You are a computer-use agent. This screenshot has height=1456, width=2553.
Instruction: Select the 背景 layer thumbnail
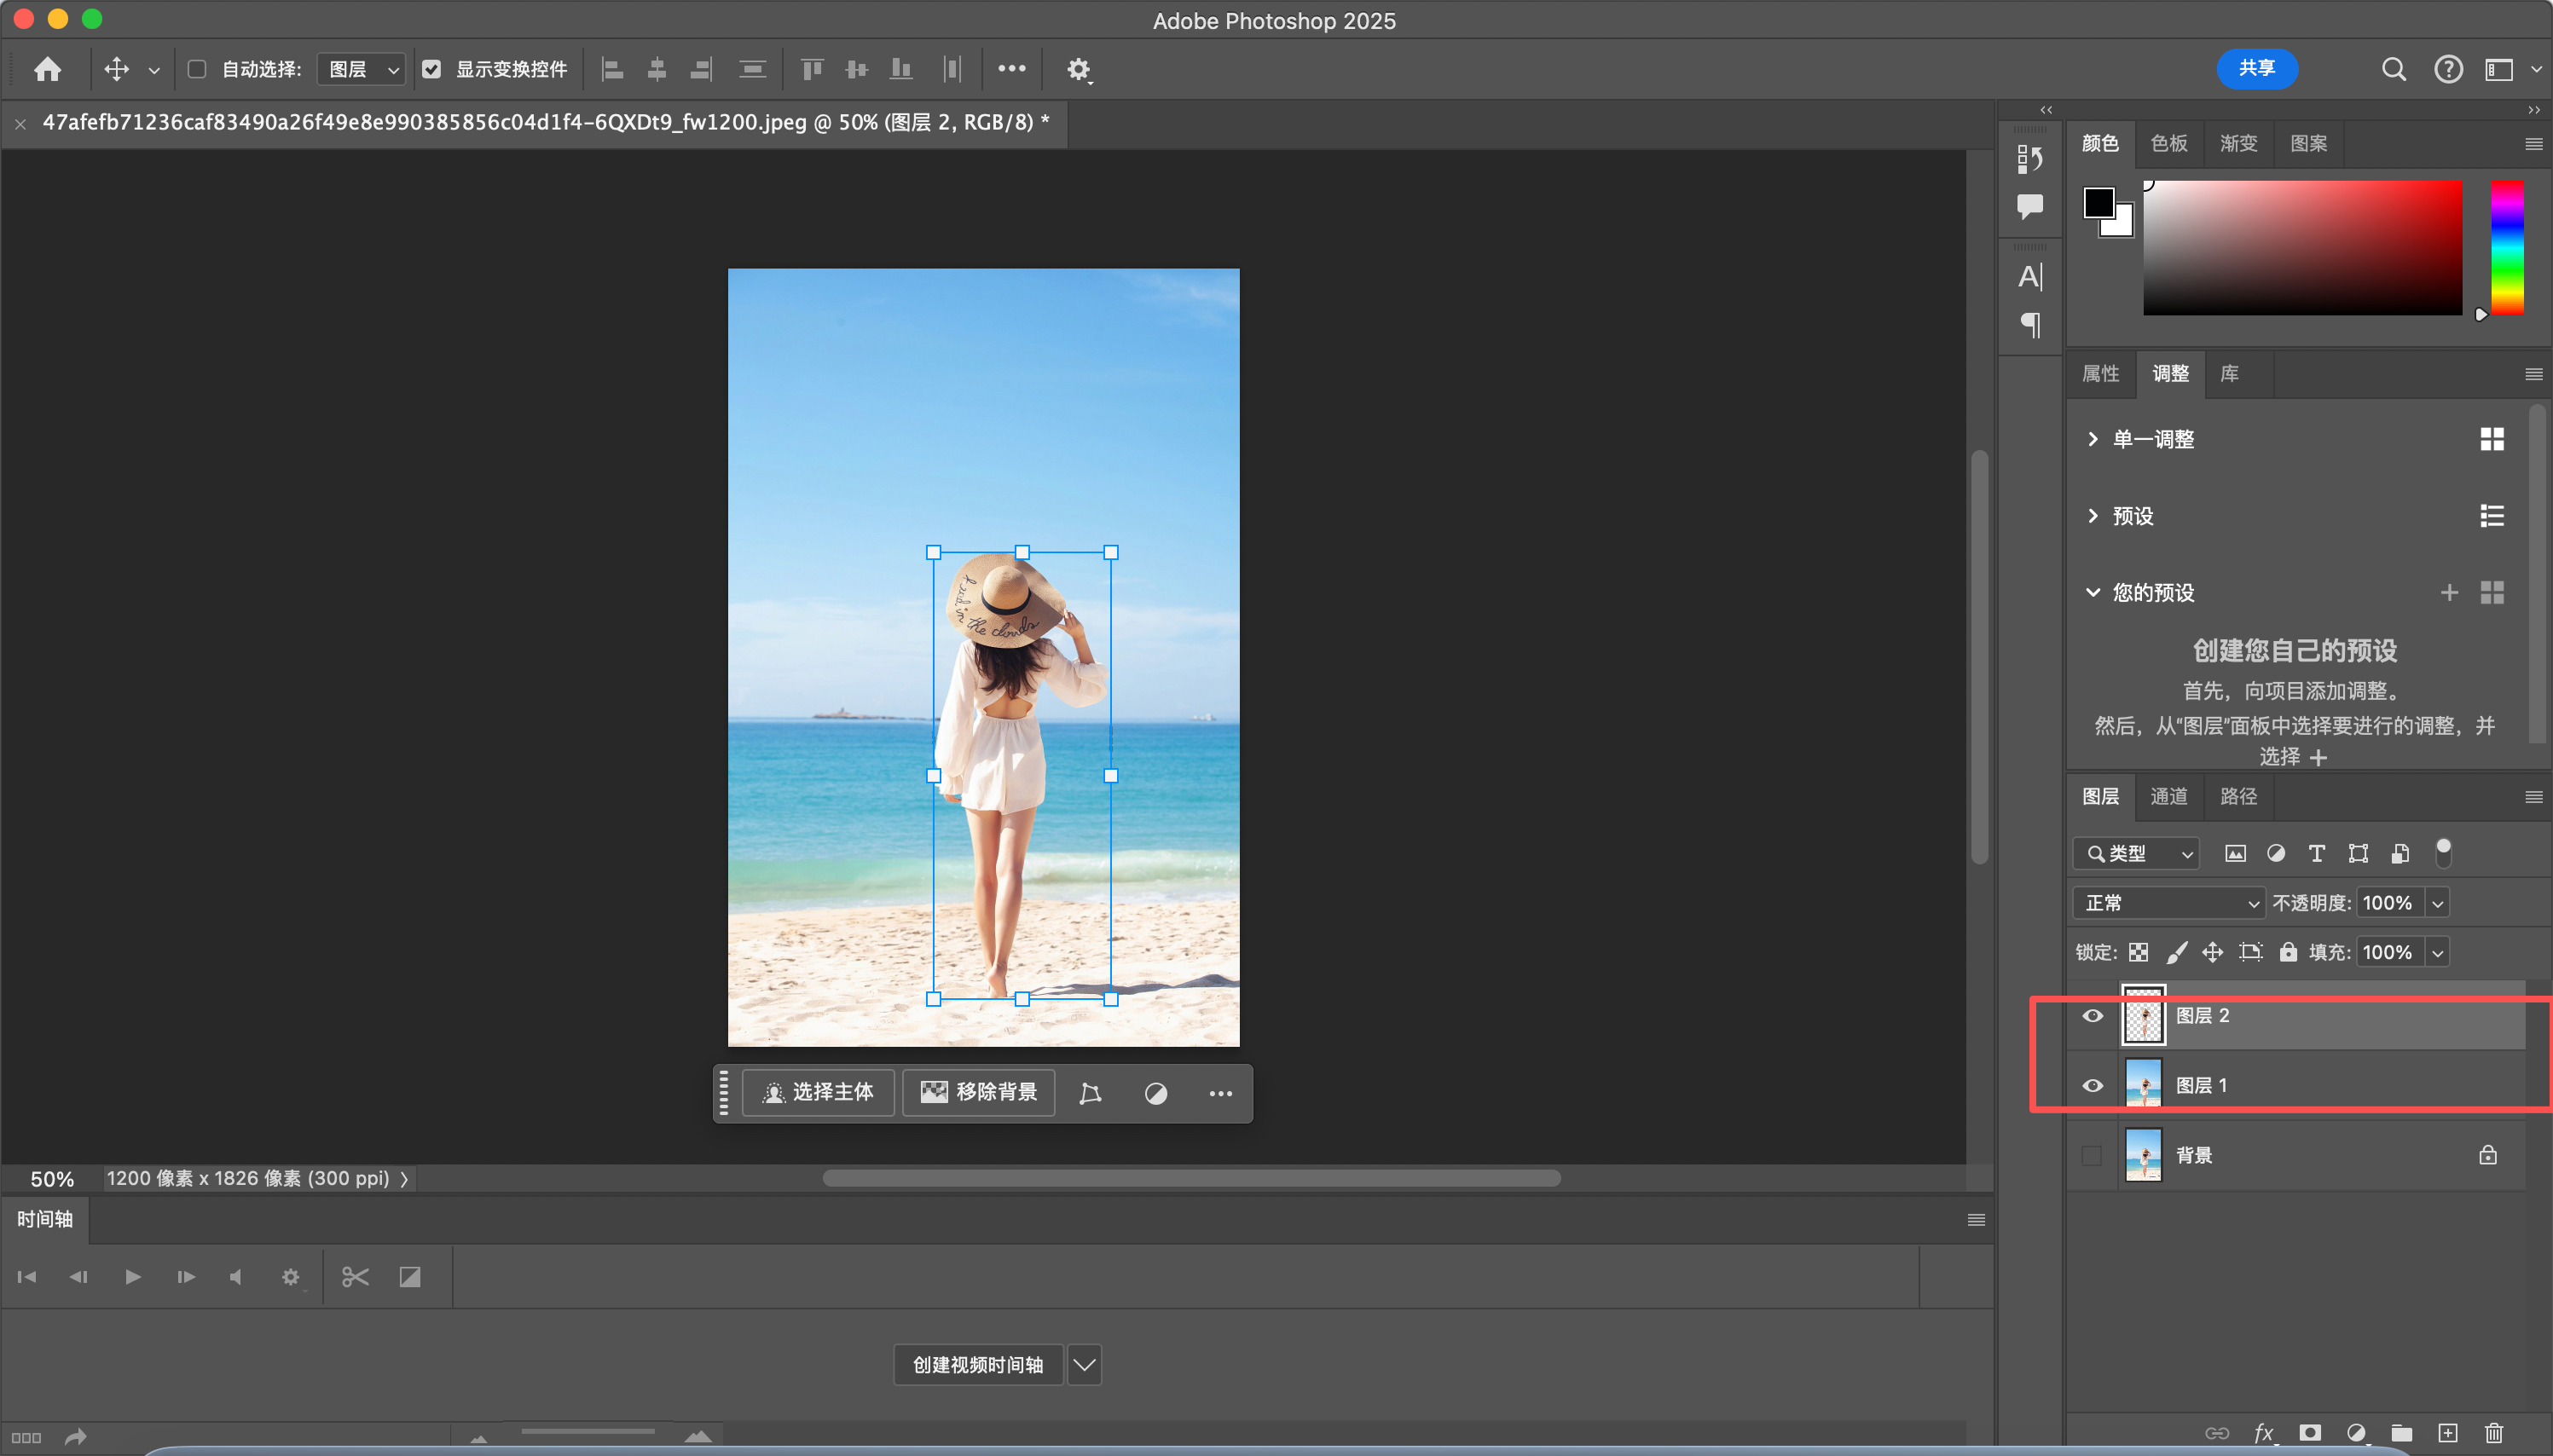tap(2142, 1155)
